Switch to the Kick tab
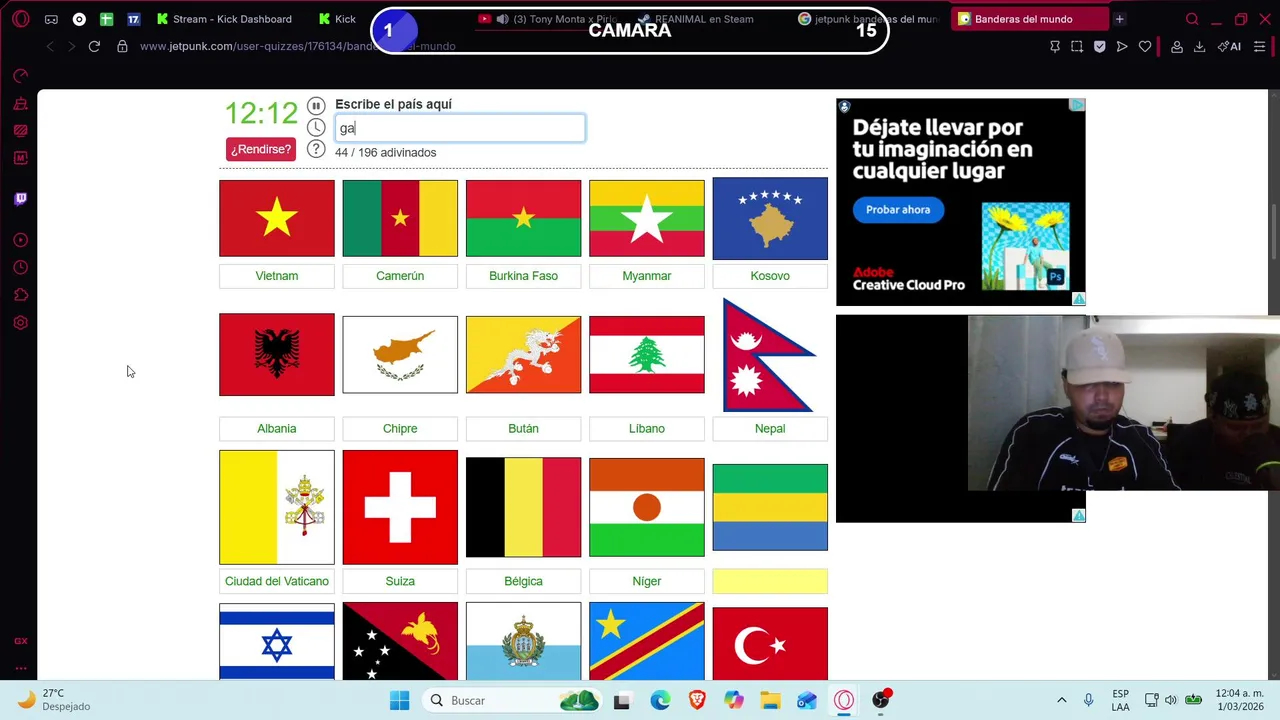 [338, 19]
